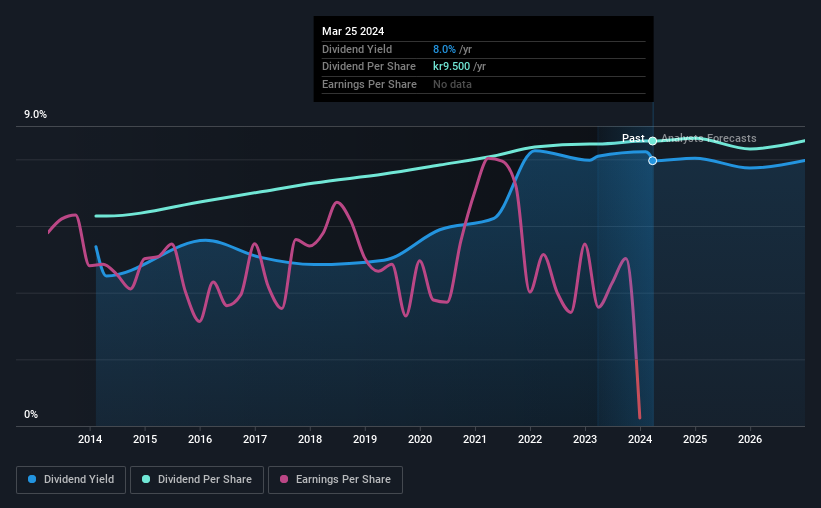
Task: Click the Past label on chart
Action: [x=633, y=138]
